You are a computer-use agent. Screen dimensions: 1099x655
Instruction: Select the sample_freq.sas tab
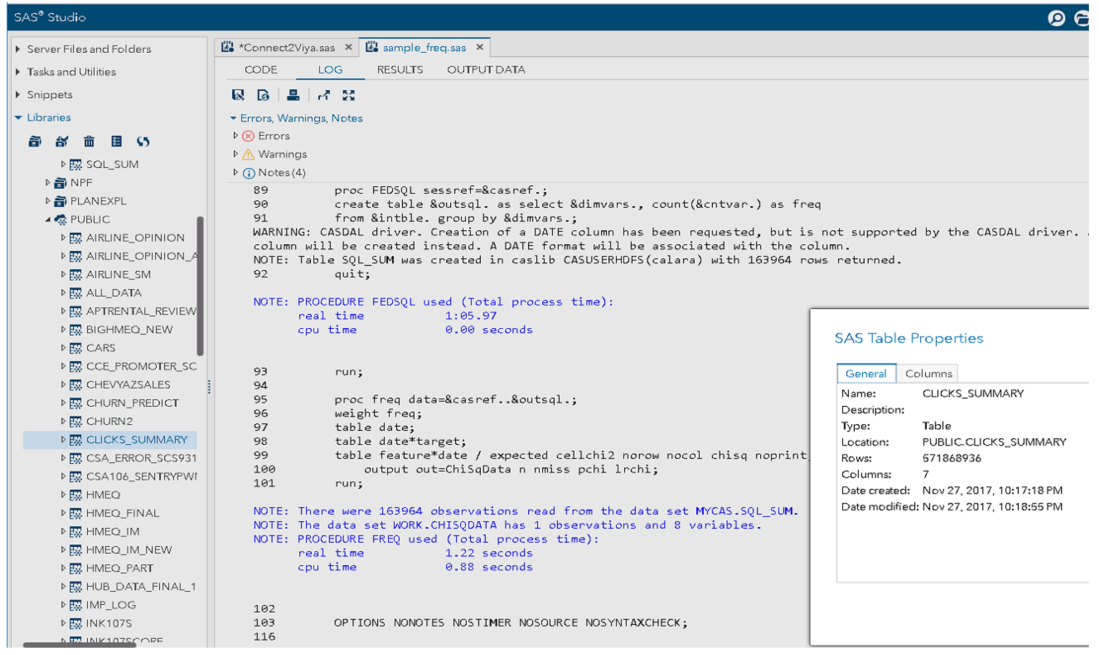[424, 48]
